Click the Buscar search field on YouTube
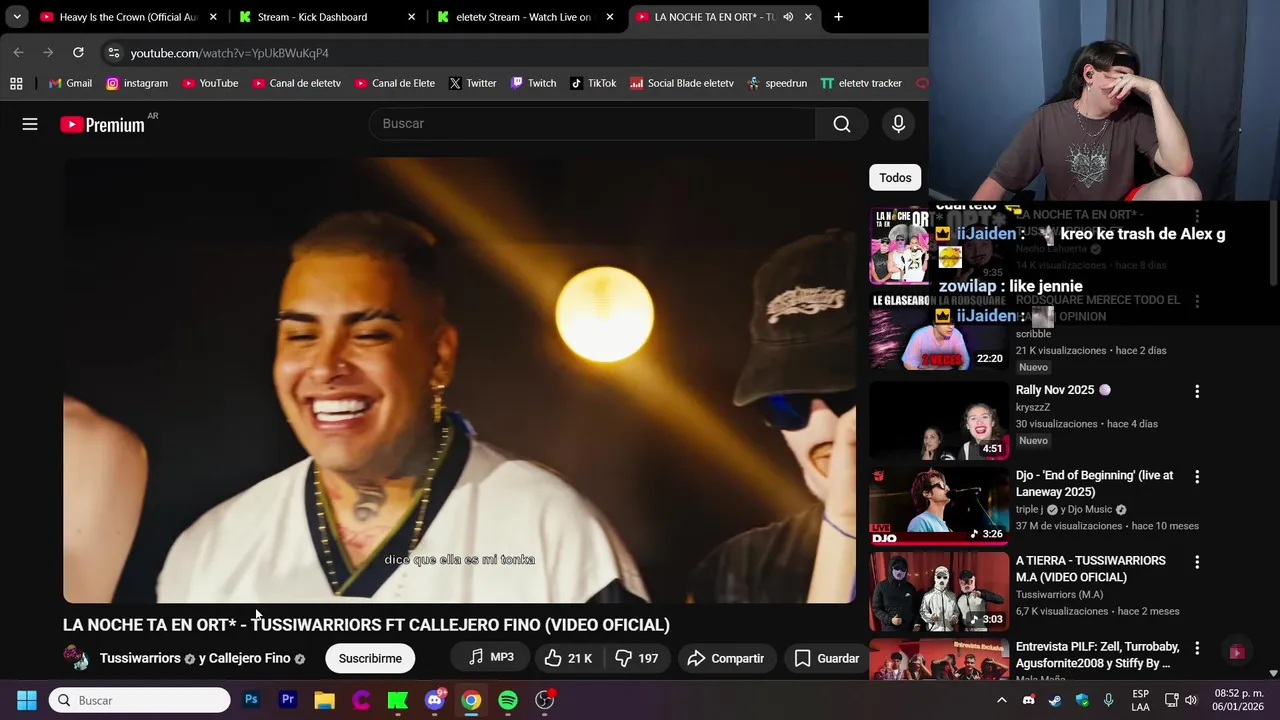This screenshot has height=720, width=1280. [592, 124]
